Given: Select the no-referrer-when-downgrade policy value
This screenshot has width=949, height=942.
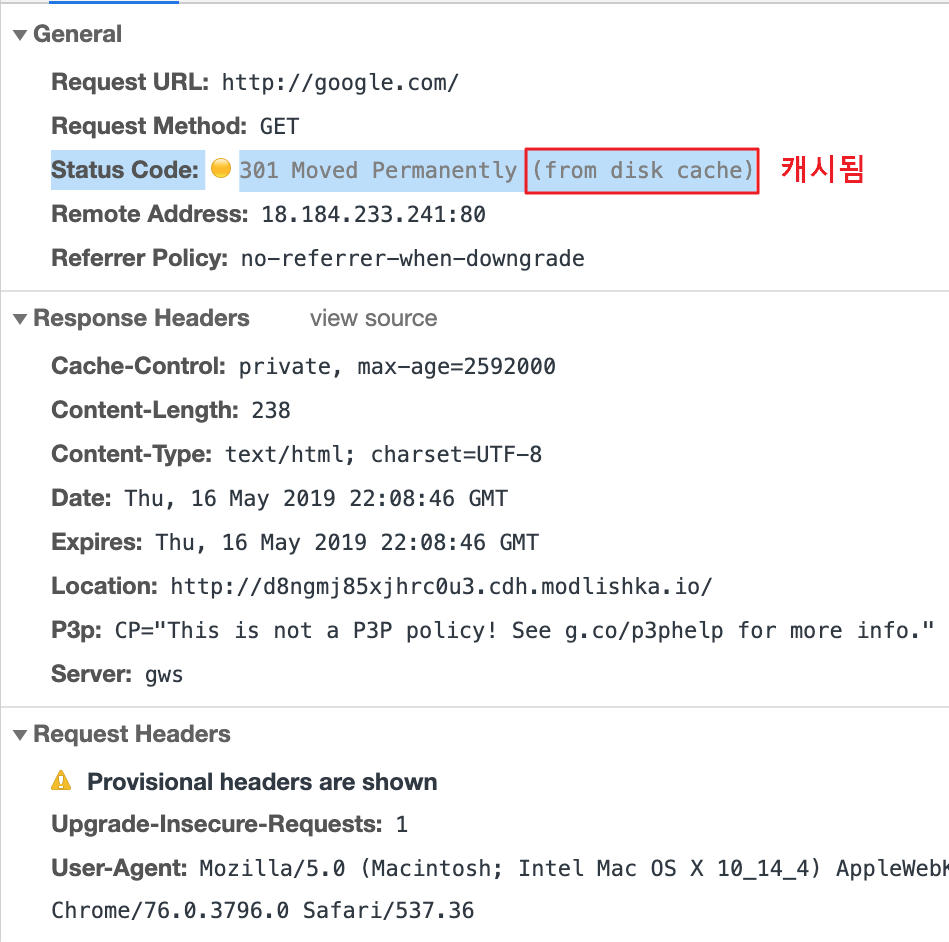Looking at the screenshot, I should tap(413, 259).
